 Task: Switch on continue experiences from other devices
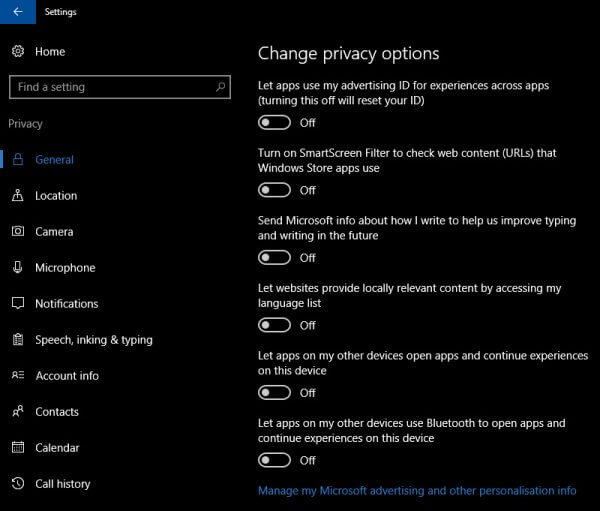point(274,392)
